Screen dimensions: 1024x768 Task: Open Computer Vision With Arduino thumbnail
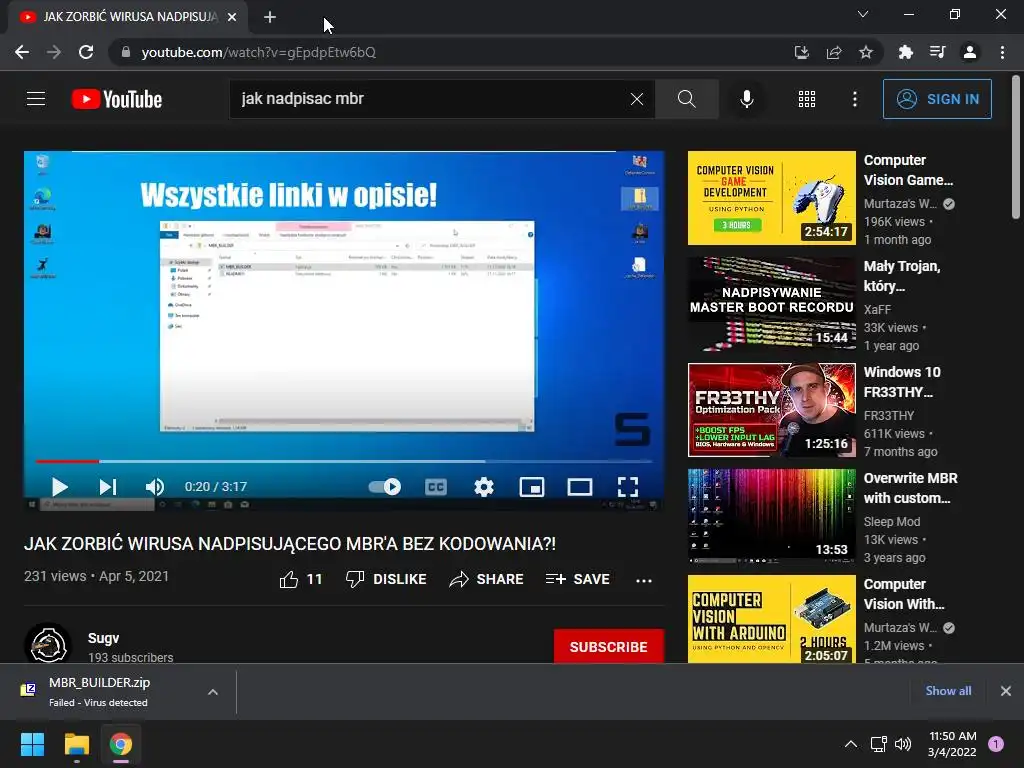[772, 619]
